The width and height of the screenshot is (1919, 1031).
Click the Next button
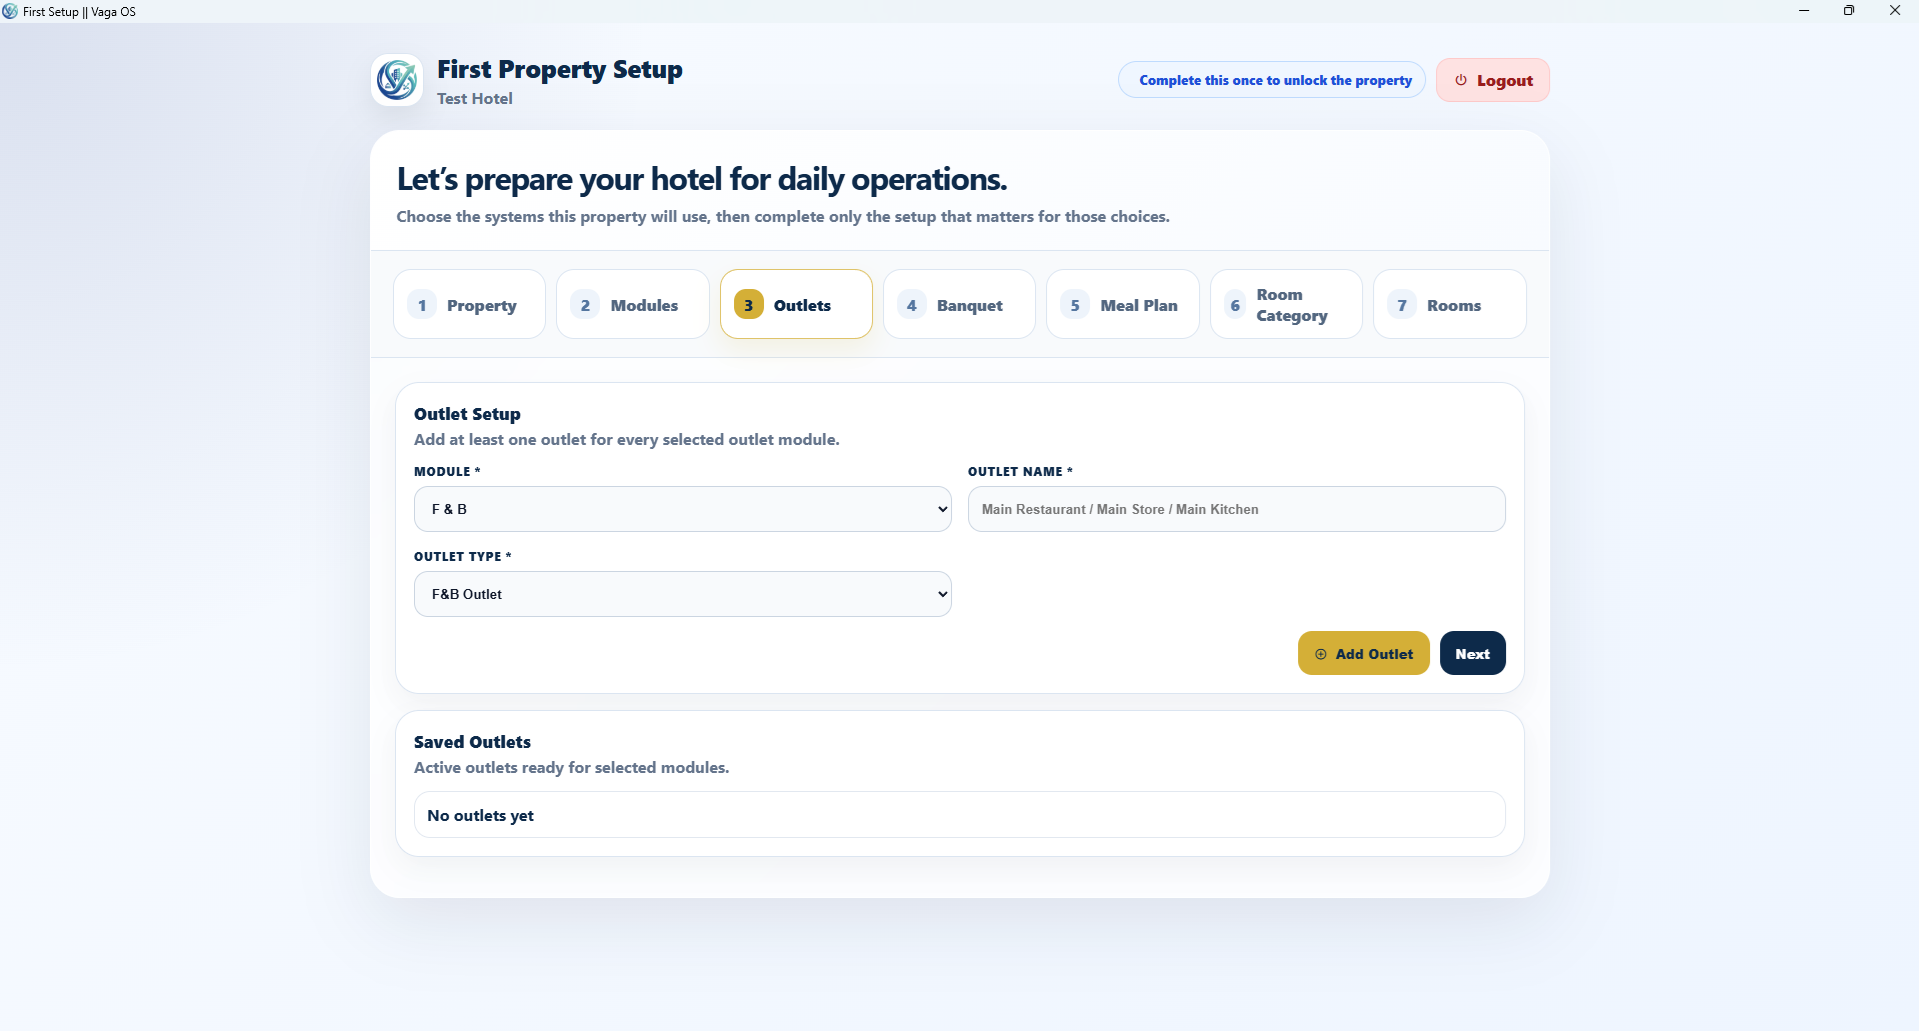1473,653
